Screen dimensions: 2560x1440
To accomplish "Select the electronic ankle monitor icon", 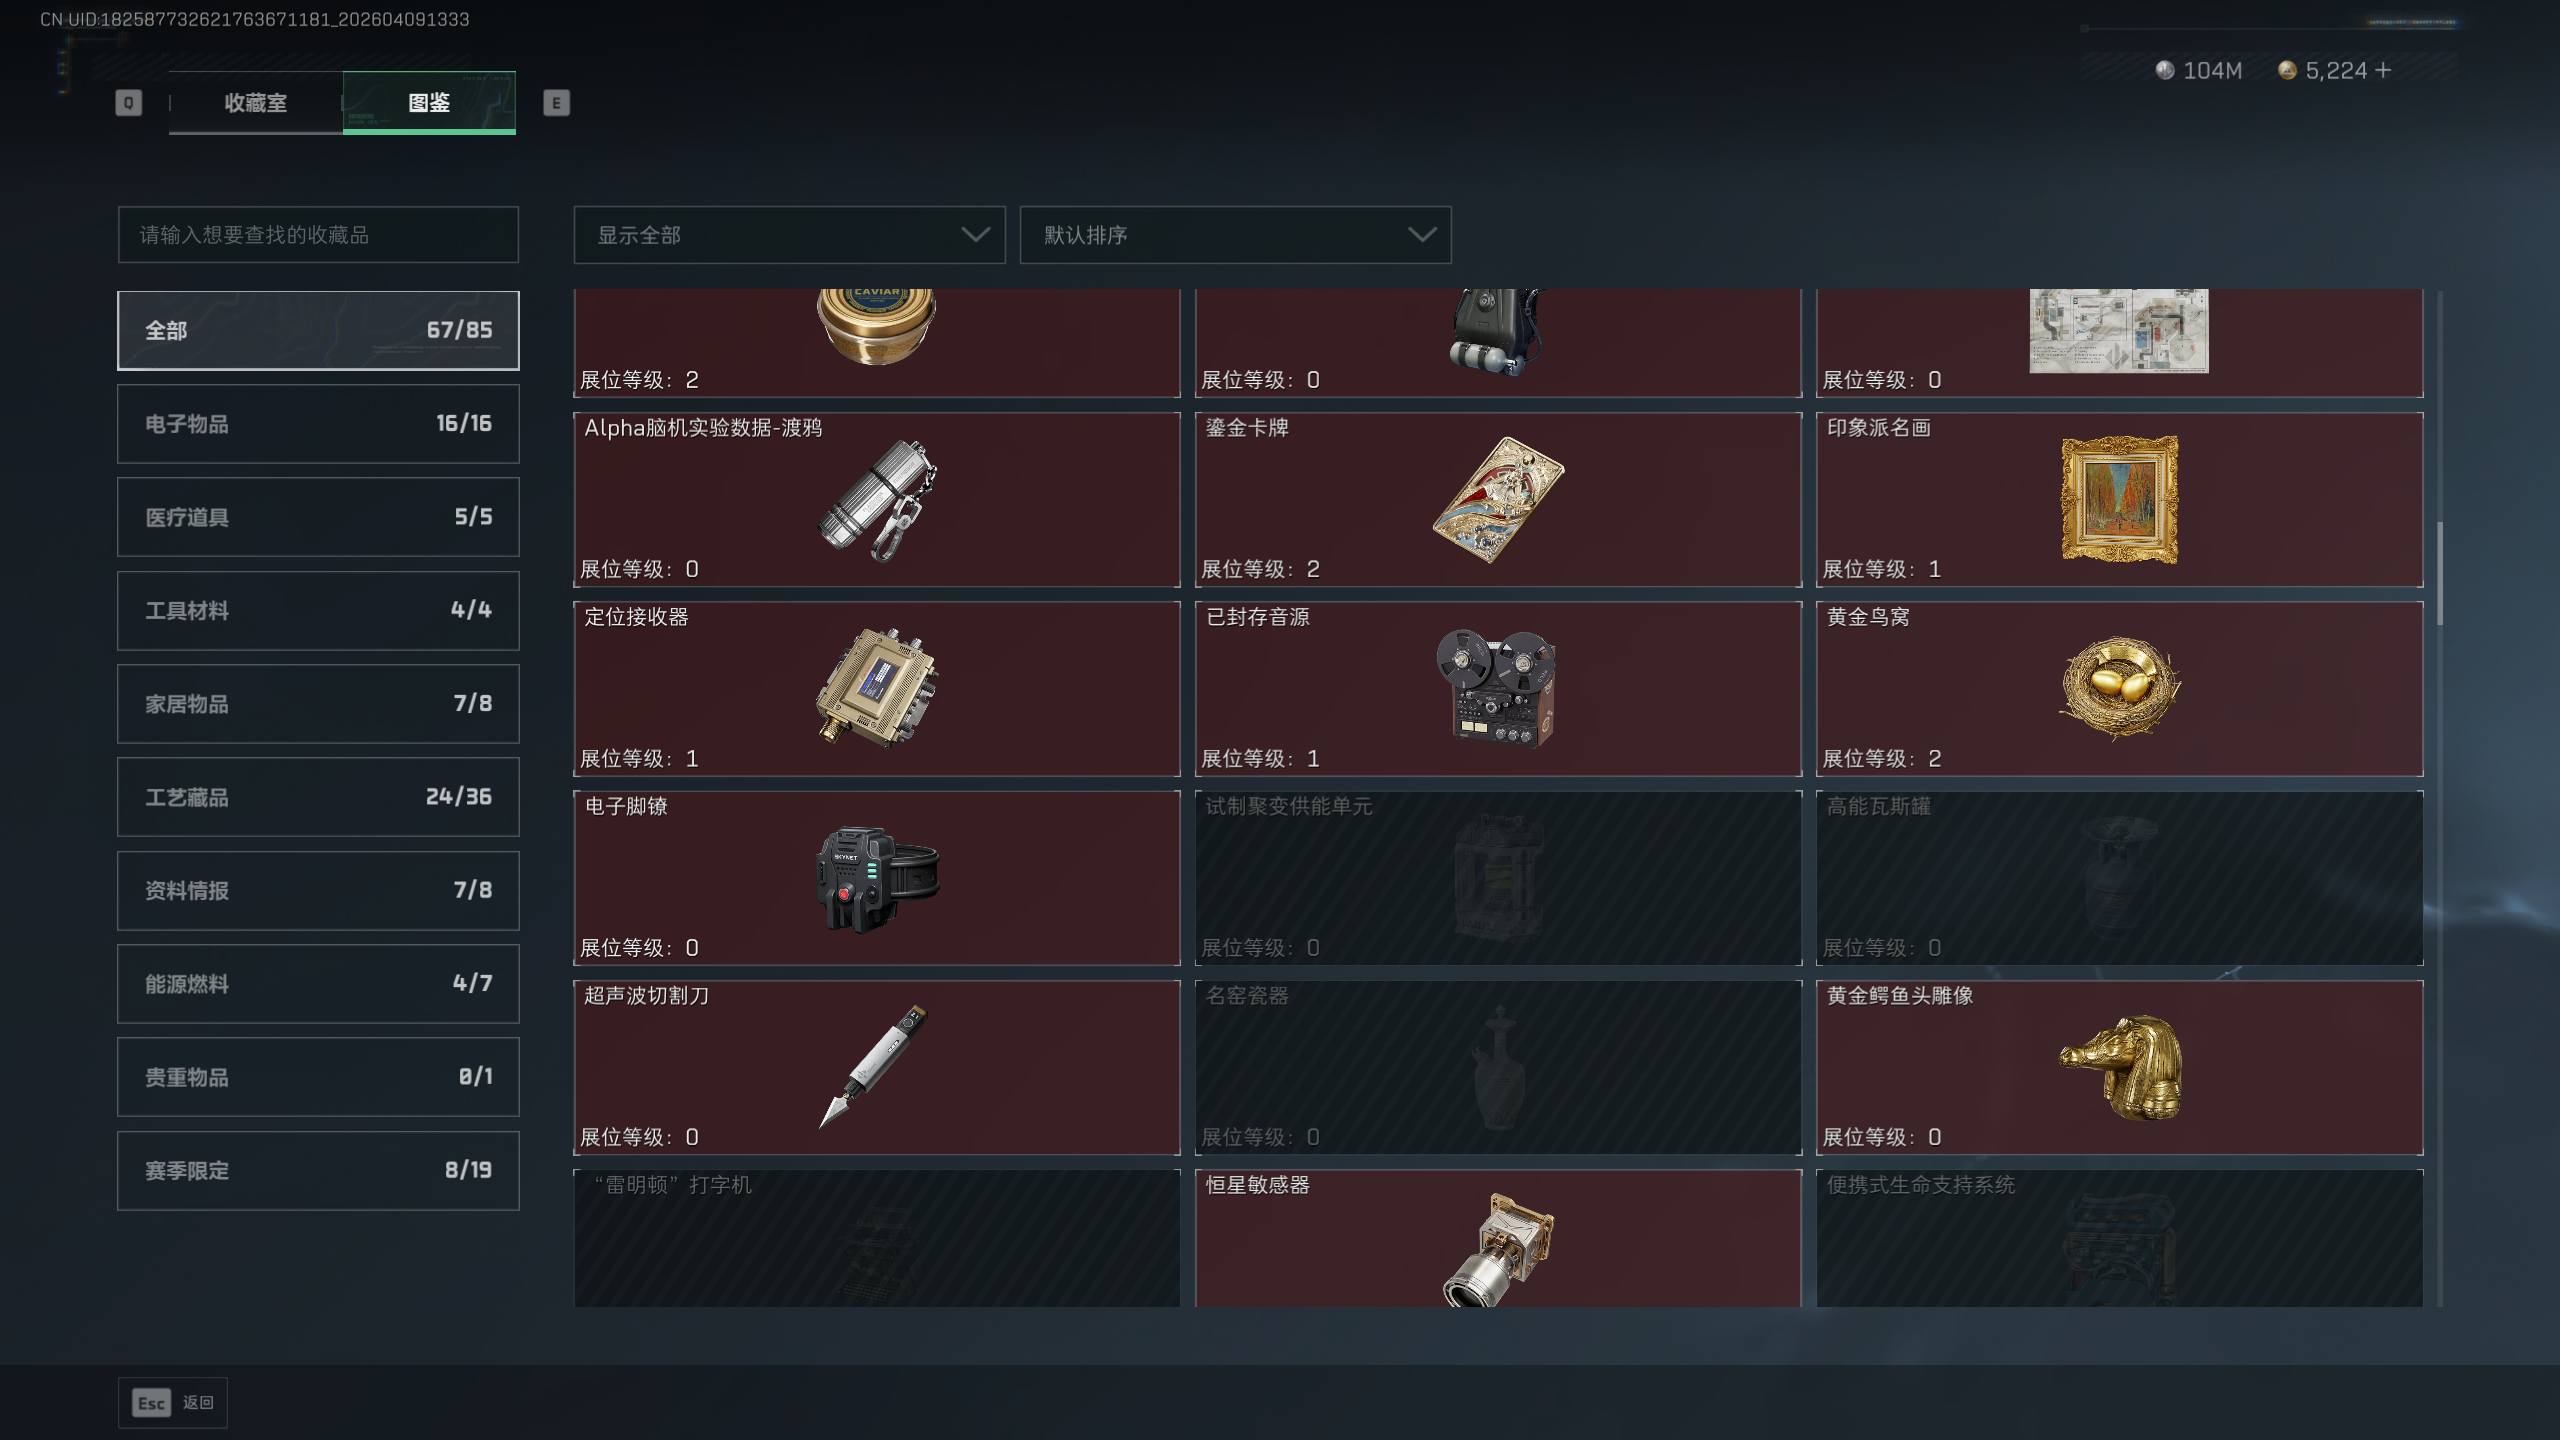I will [877, 878].
